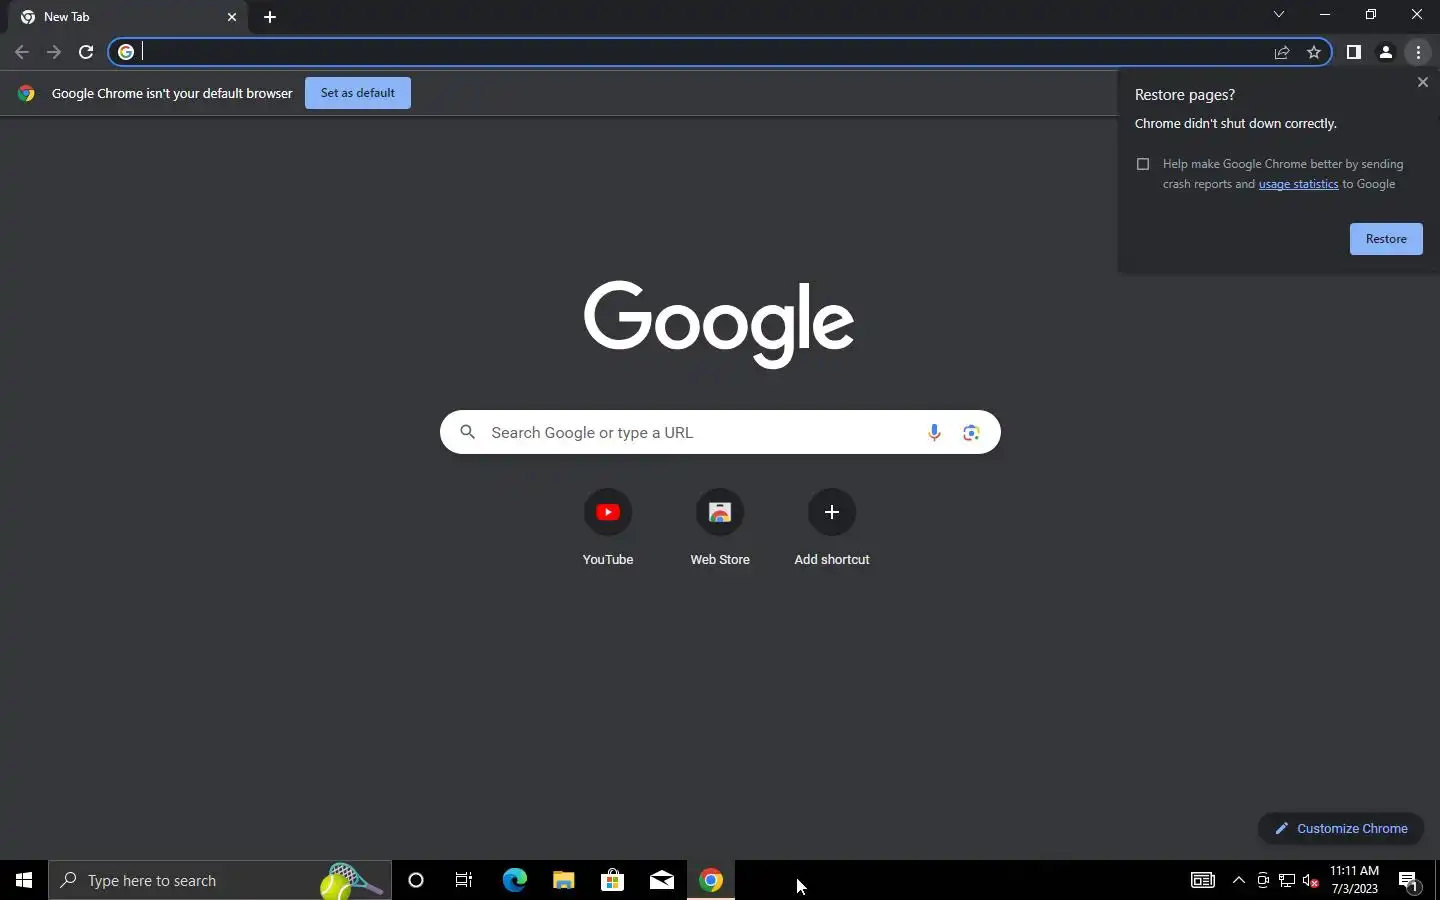The height and width of the screenshot is (900, 1440).
Task: Start voice search with microphone icon
Action: [934, 432]
